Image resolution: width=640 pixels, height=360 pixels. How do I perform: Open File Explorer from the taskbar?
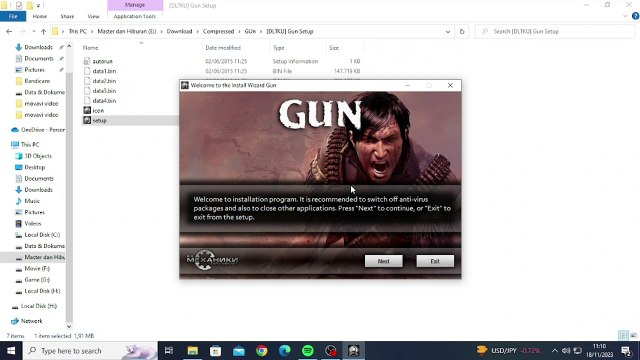click(192, 351)
